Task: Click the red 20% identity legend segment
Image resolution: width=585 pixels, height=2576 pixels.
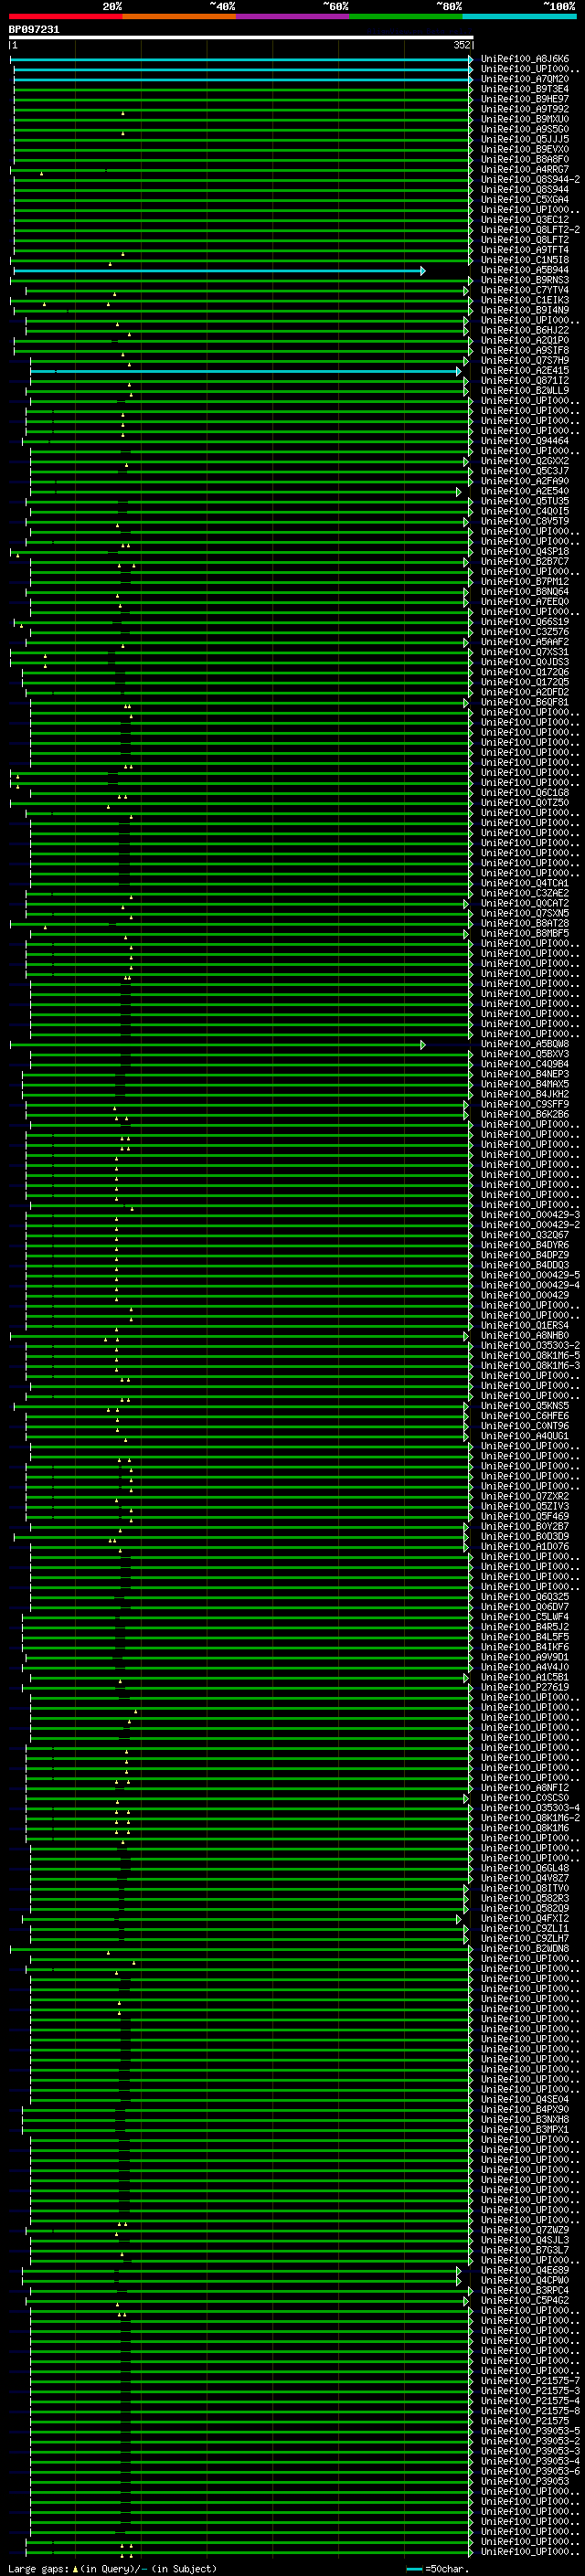Action: (x=65, y=16)
